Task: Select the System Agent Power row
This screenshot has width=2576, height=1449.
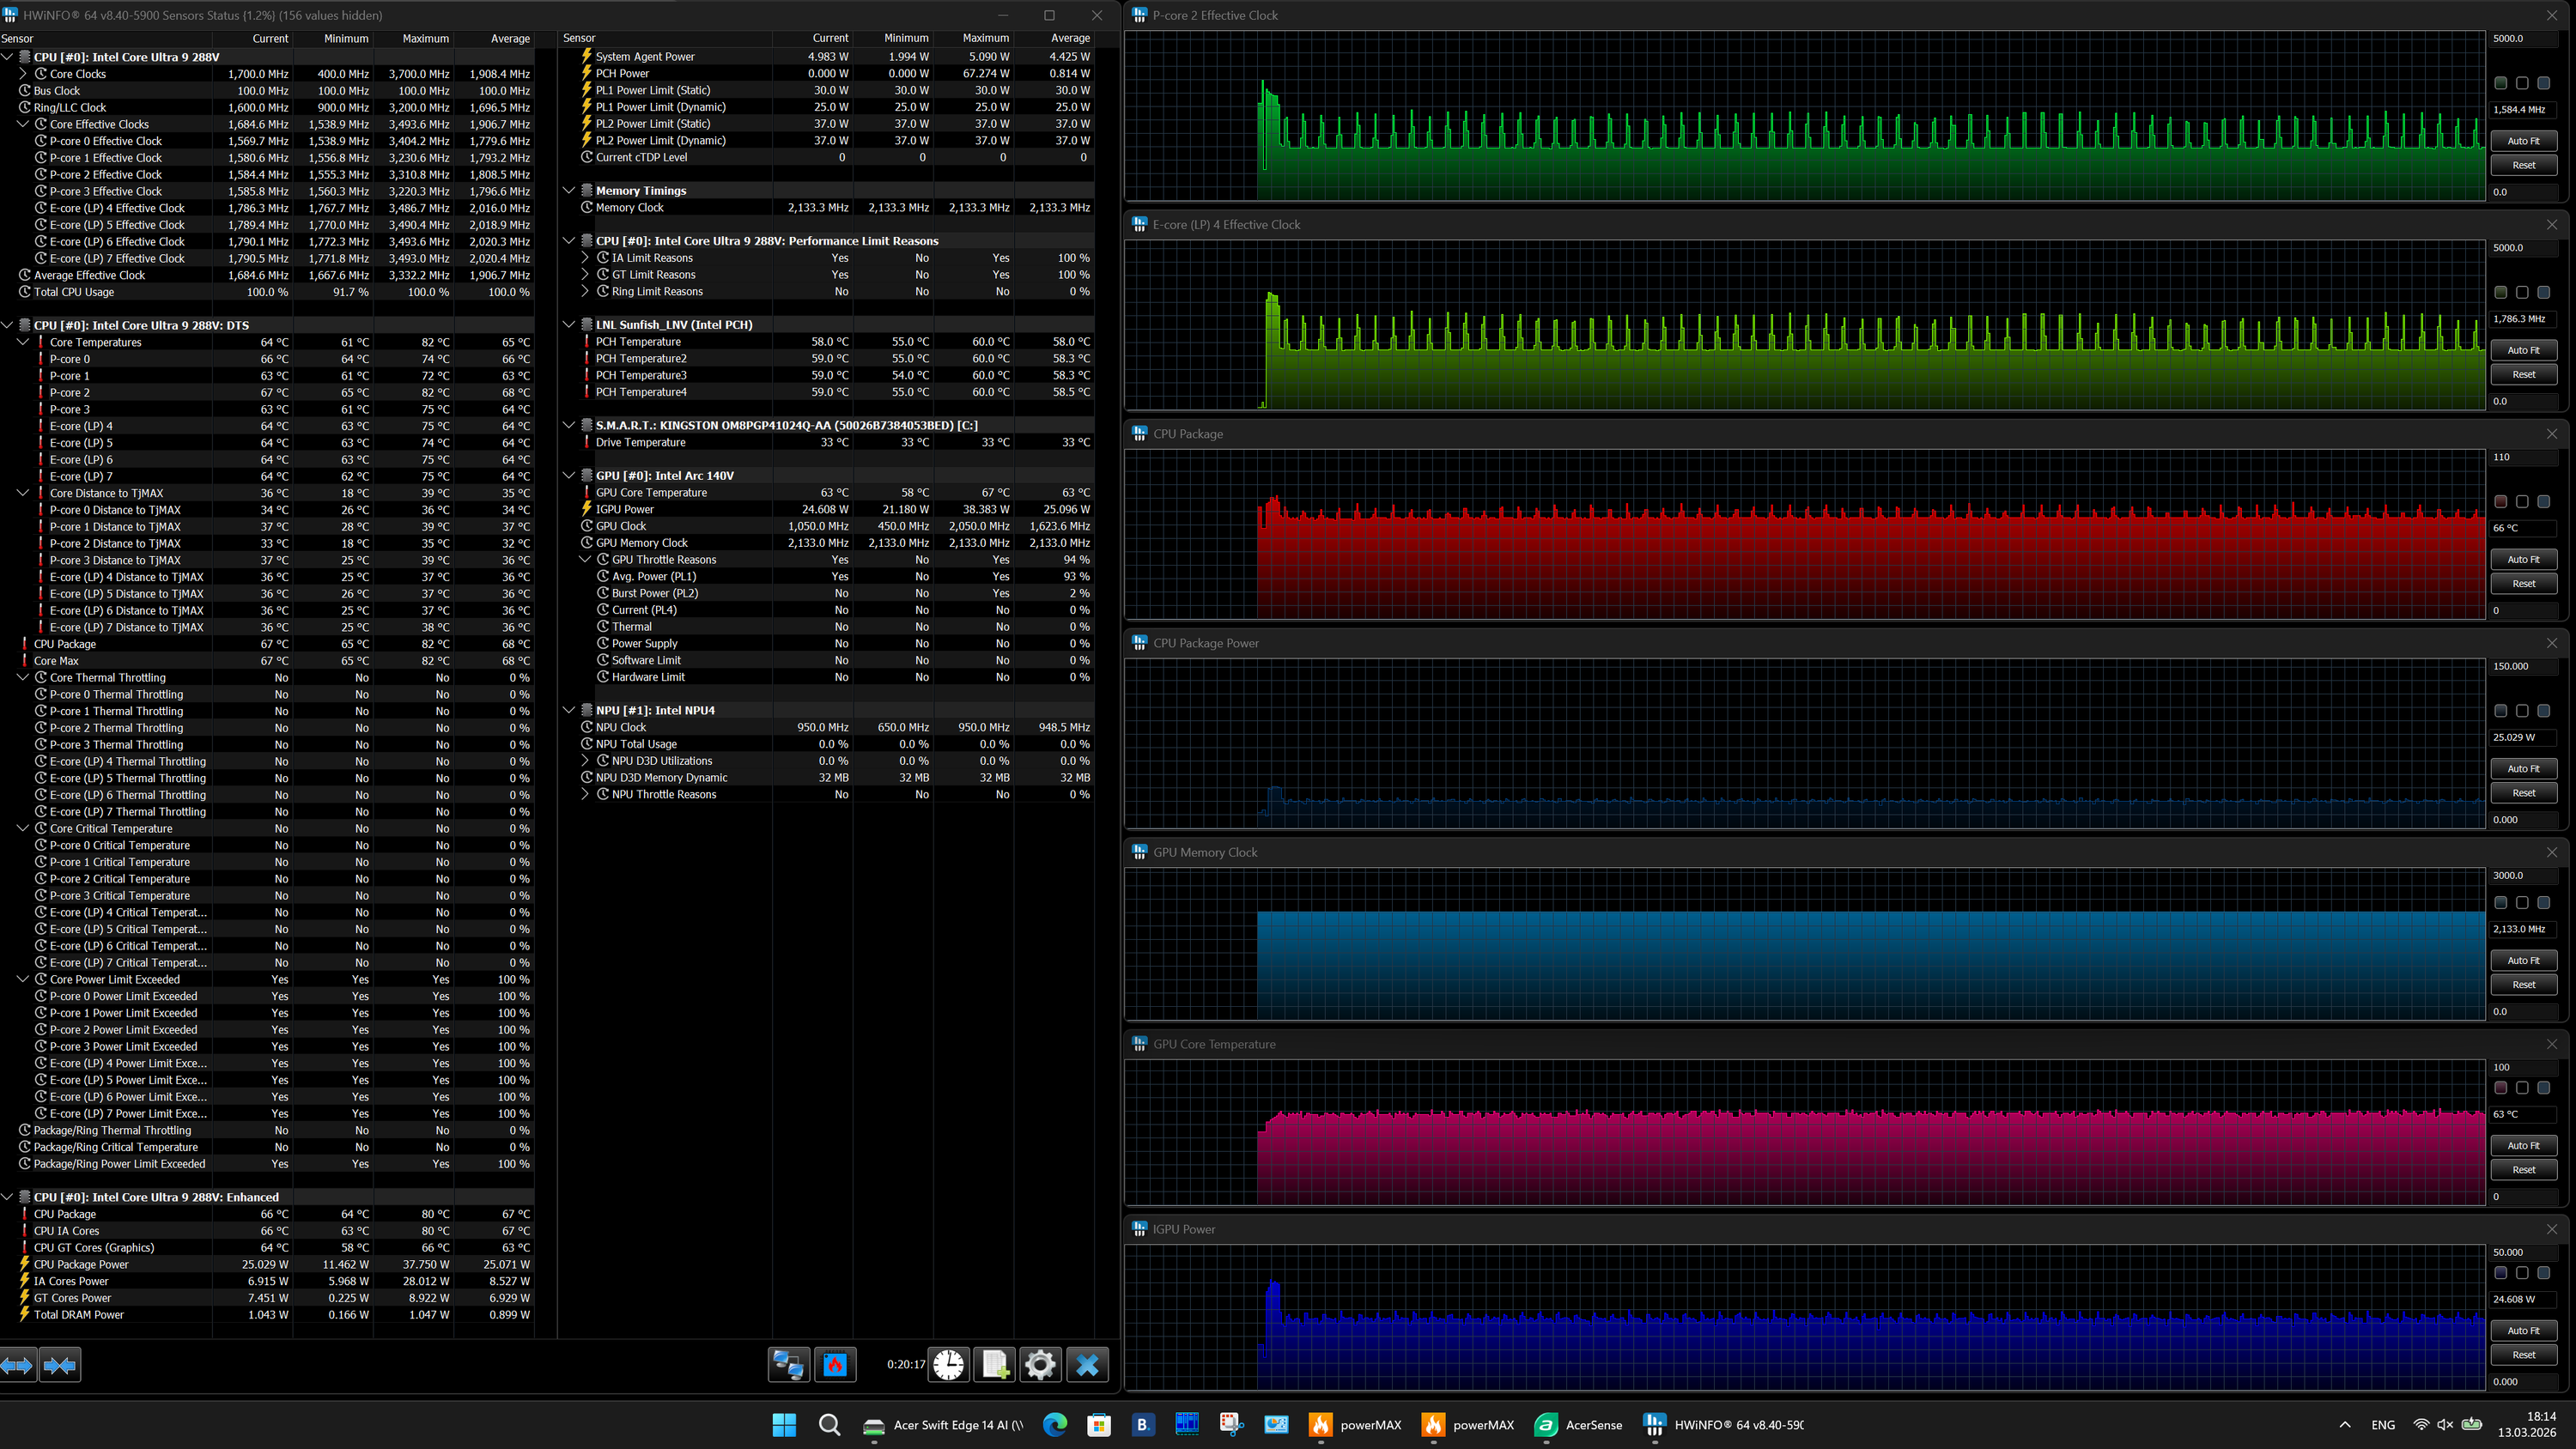Action: [x=828, y=57]
